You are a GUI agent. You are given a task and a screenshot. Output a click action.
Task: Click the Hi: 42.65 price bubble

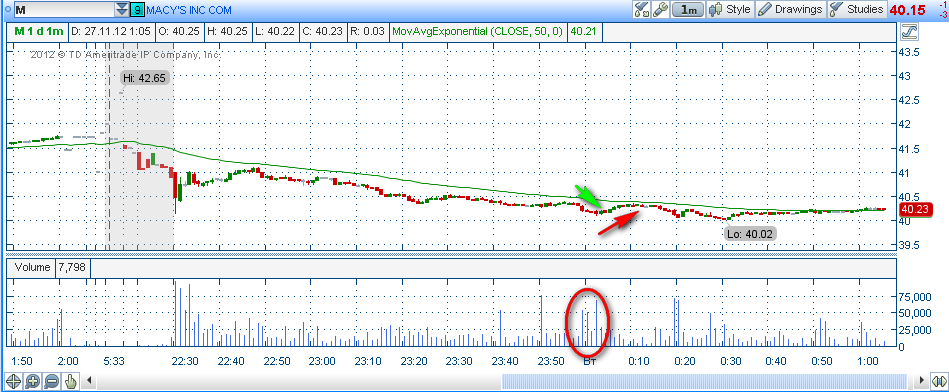coord(145,78)
